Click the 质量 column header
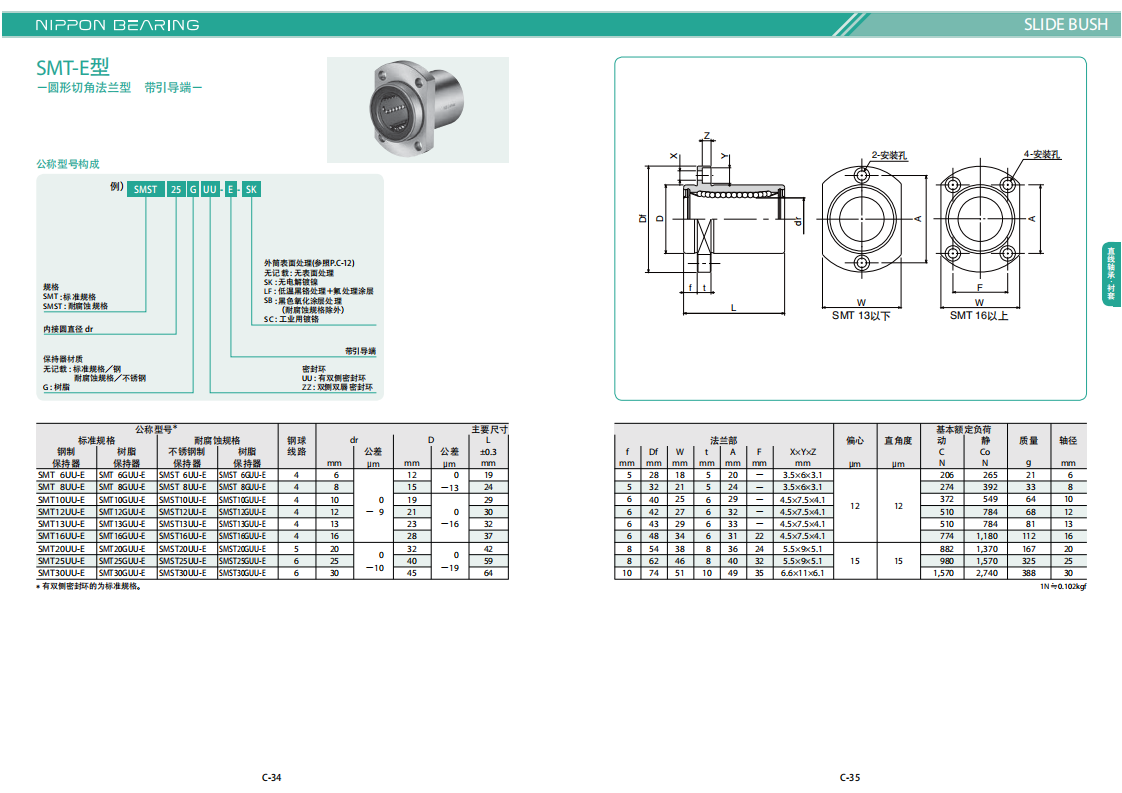Viewport: 1122px width, 793px height. pos(1028,440)
